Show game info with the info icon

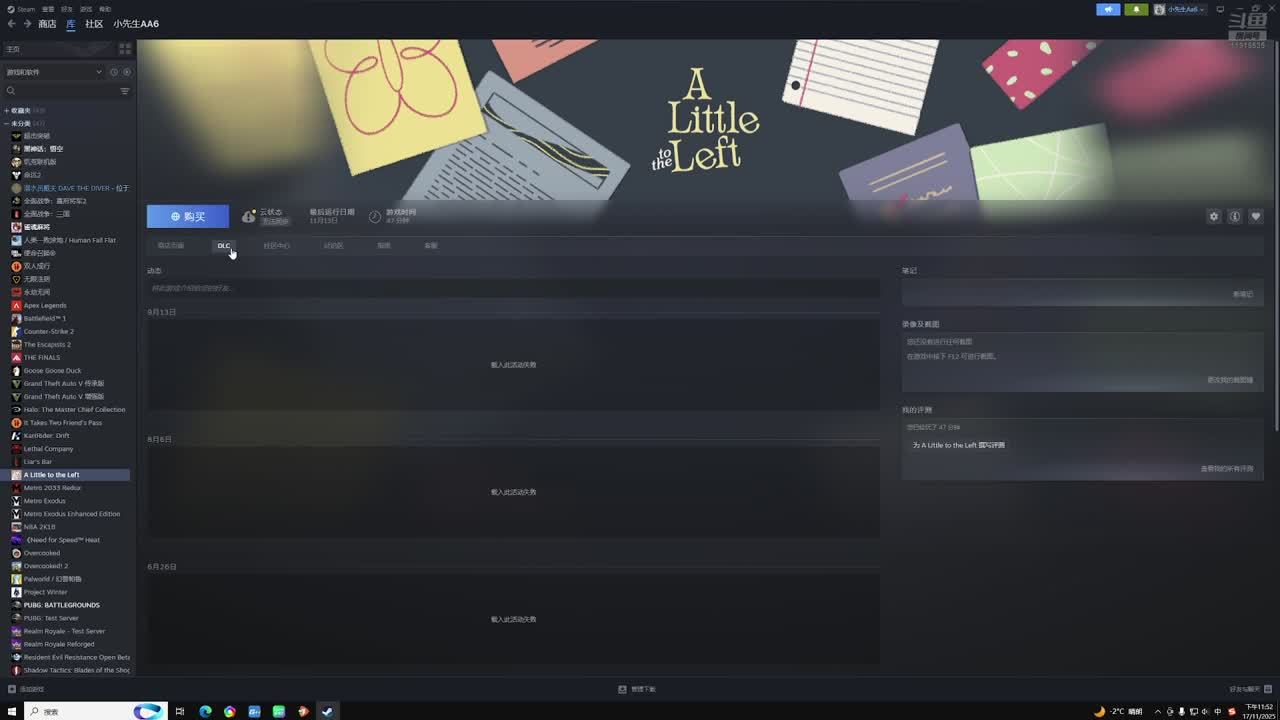1235,216
